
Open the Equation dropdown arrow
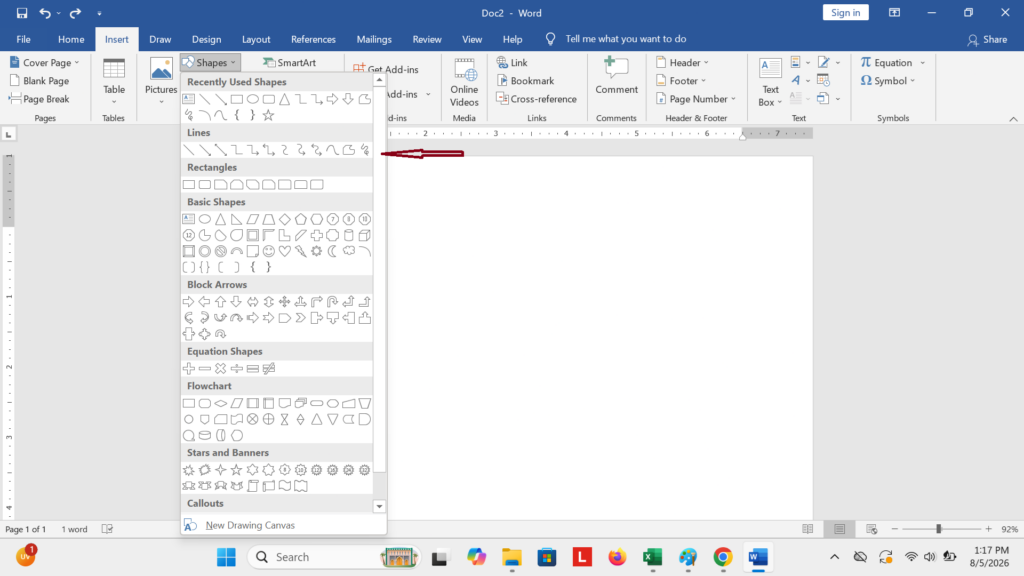923,63
